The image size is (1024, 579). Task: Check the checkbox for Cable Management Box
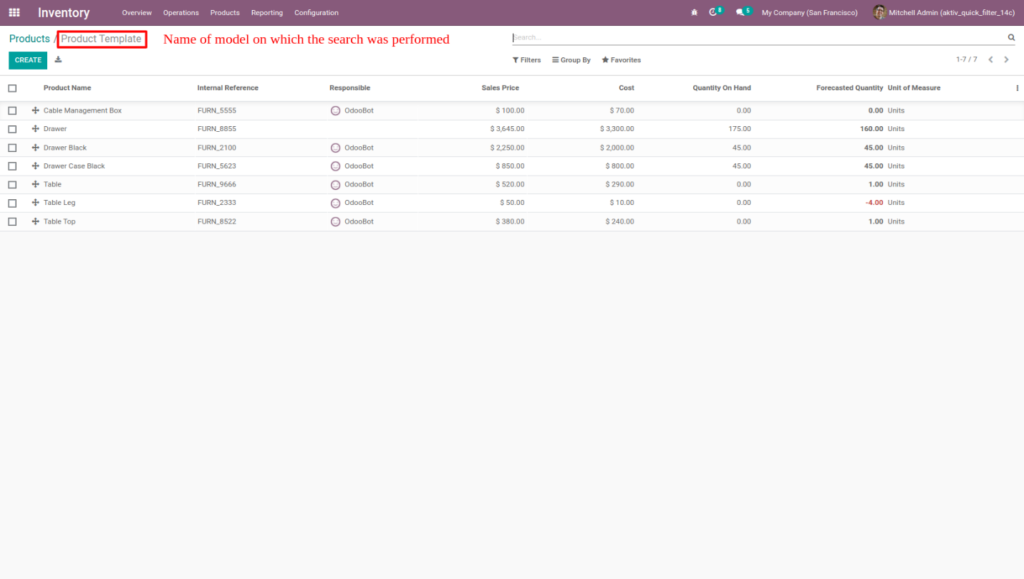[x=12, y=110]
